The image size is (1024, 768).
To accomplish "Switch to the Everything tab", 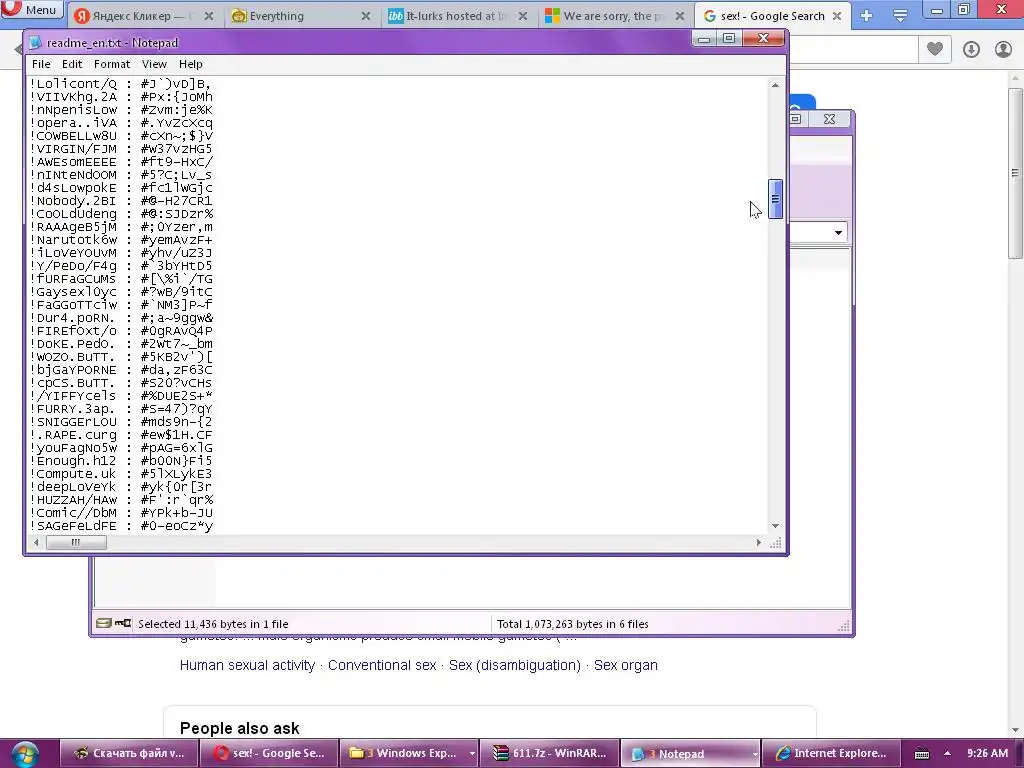I will click(301, 16).
